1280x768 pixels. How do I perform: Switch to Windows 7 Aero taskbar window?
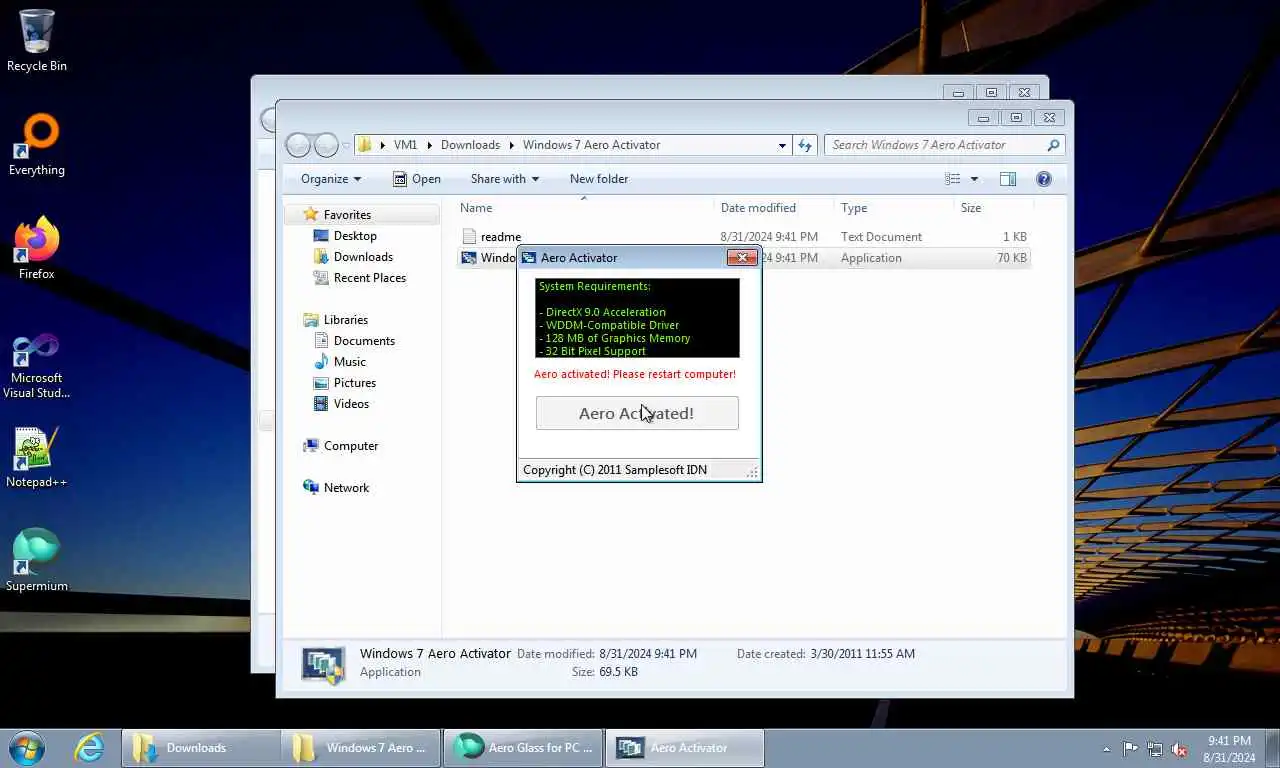361,748
